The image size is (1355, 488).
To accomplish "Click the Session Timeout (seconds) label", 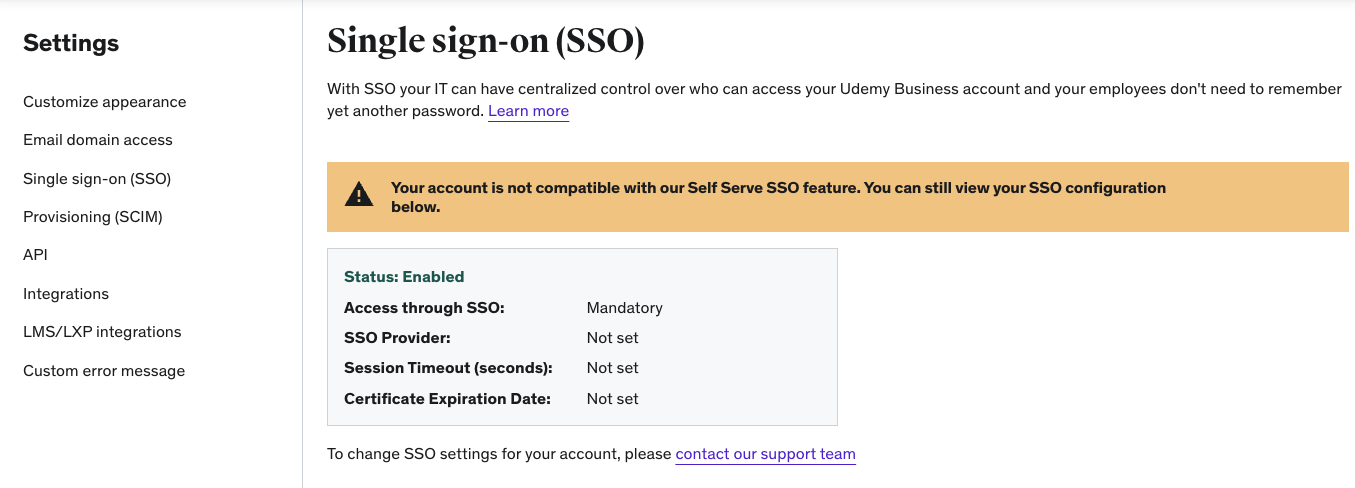I will coord(448,368).
